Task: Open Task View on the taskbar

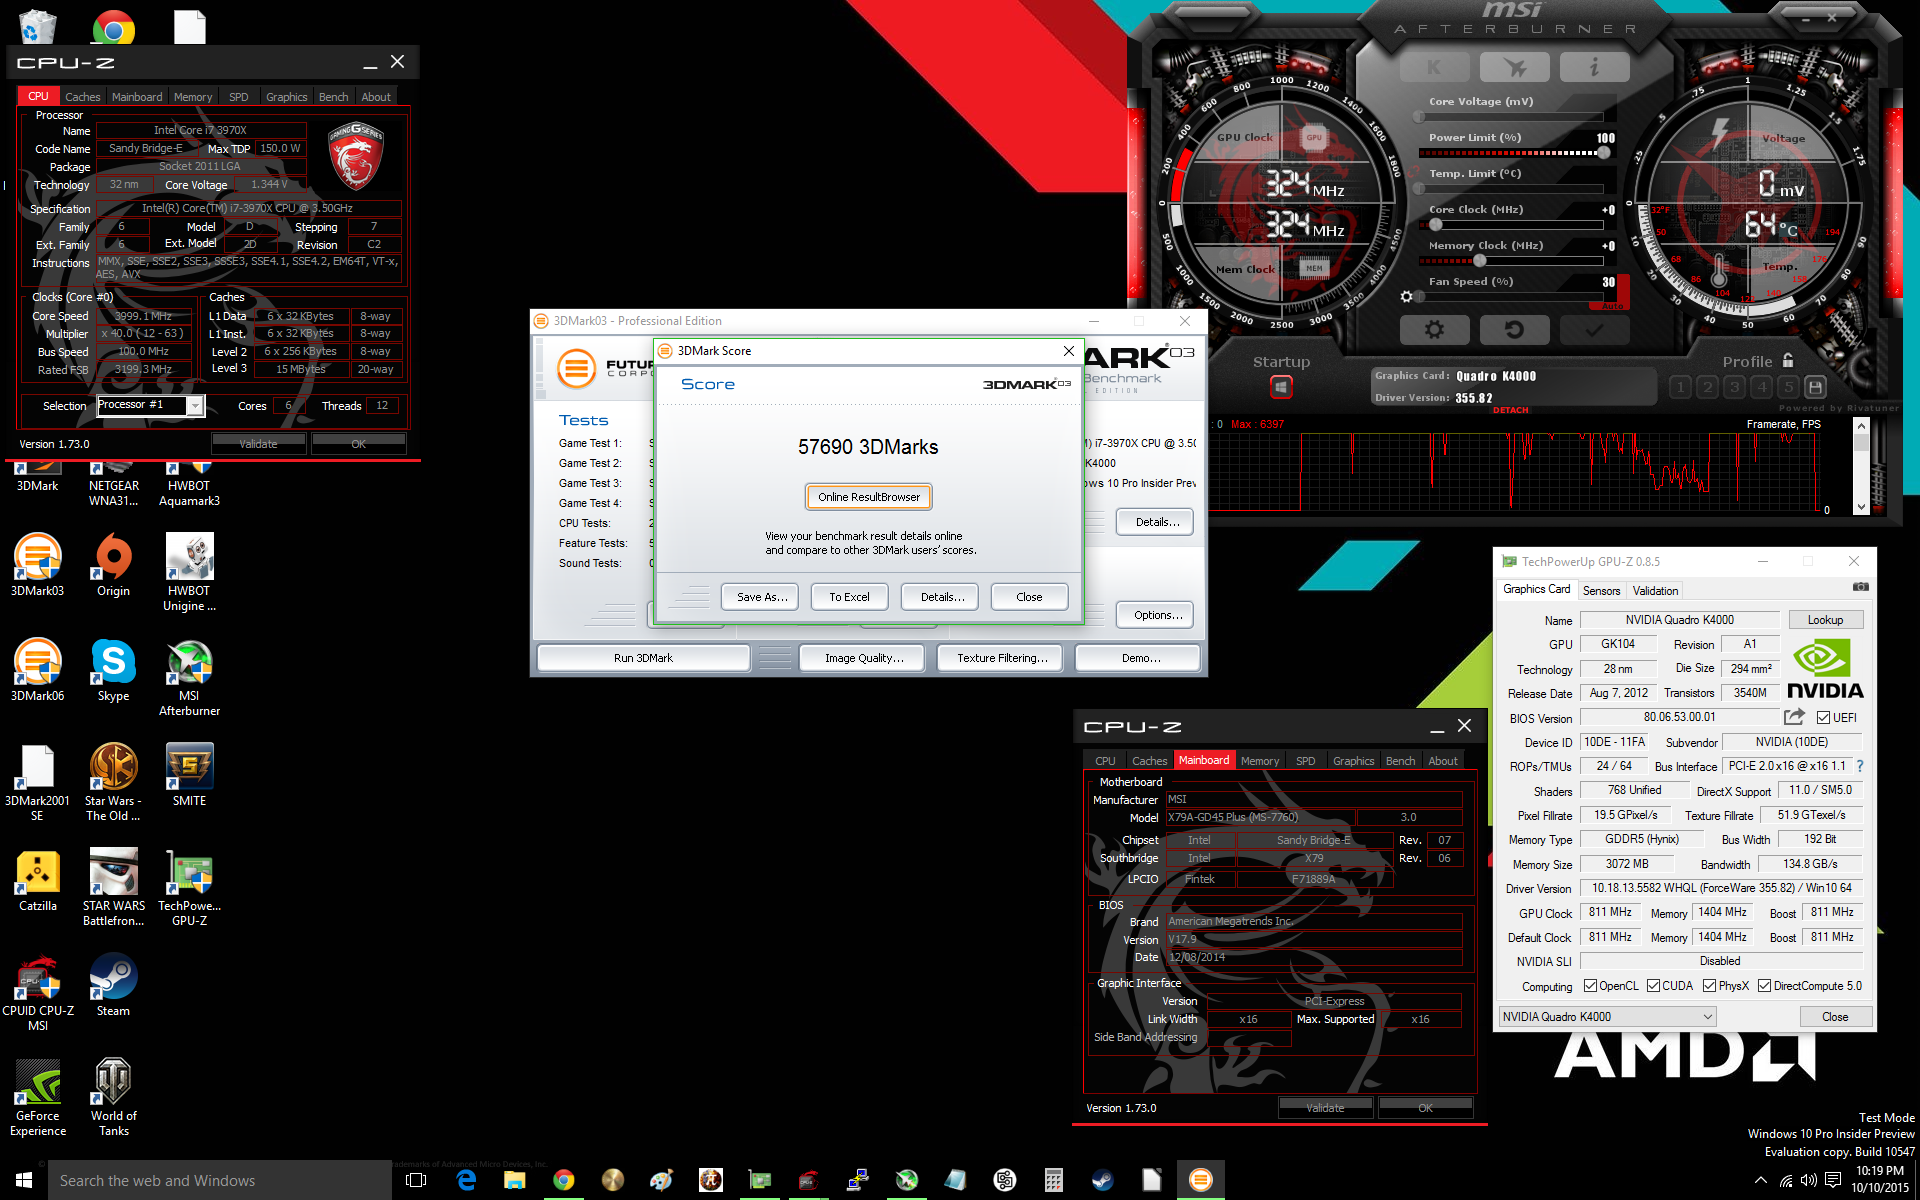Action: coord(416,1180)
